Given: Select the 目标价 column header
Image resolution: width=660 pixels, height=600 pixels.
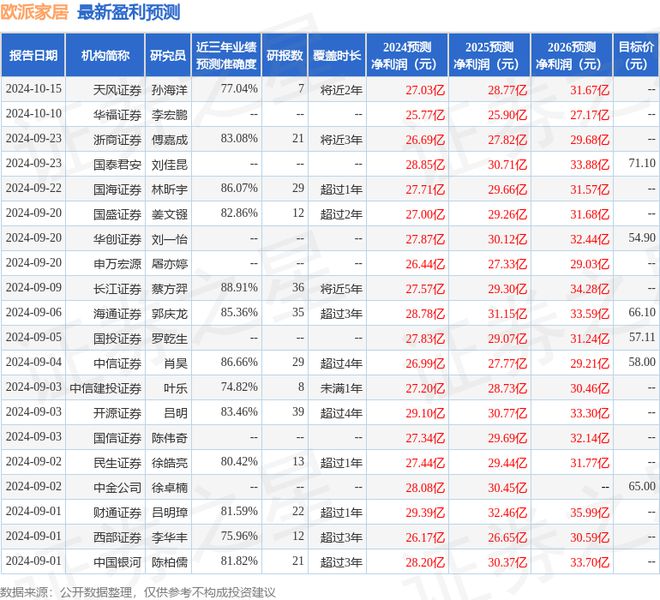Looking at the screenshot, I should click(x=636, y=55).
